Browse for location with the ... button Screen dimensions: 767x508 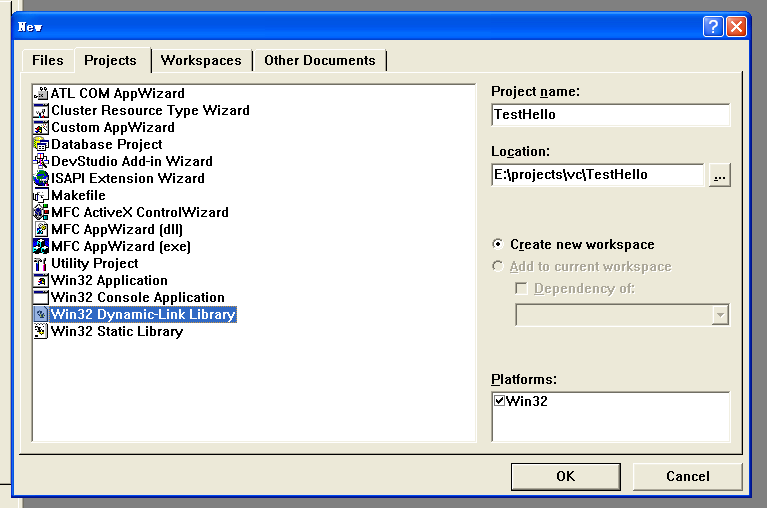pos(720,175)
